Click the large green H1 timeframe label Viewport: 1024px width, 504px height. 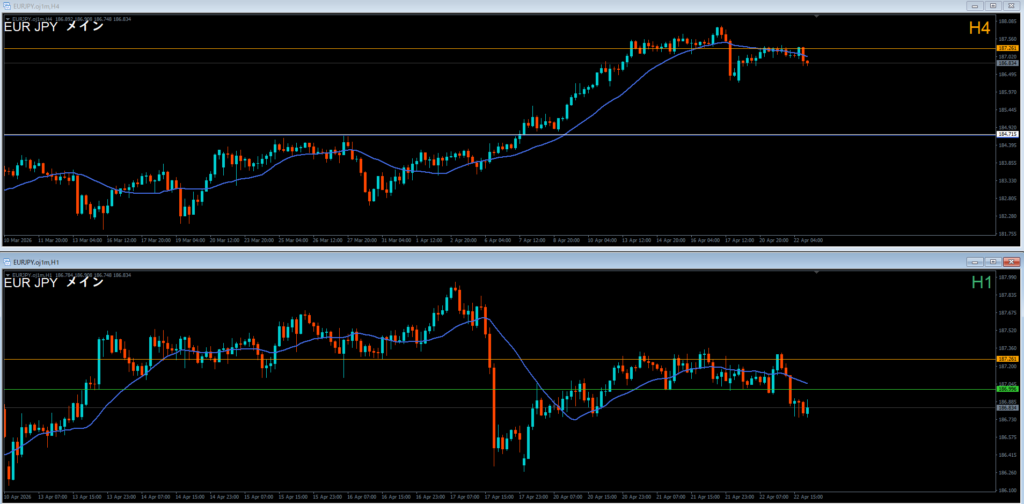pyautogui.click(x=981, y=283)
